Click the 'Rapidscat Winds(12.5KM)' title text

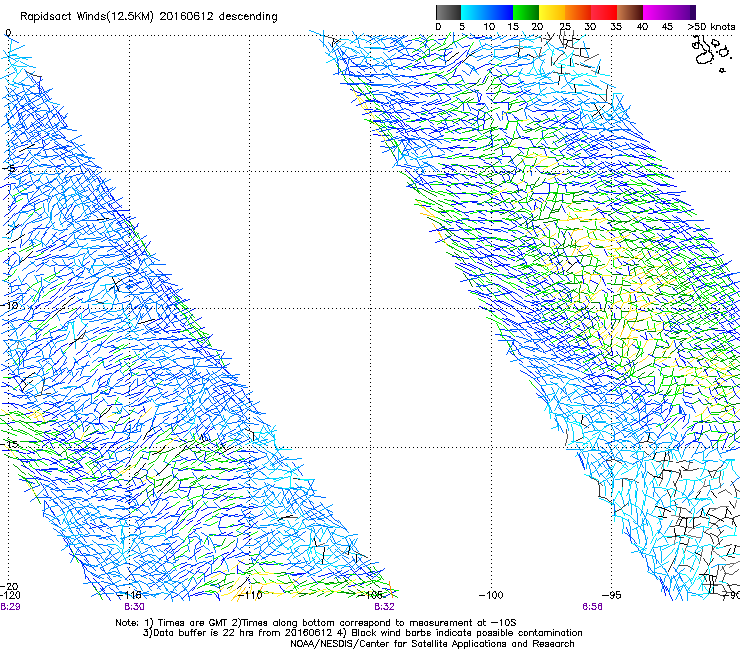[x=87, y=17]
